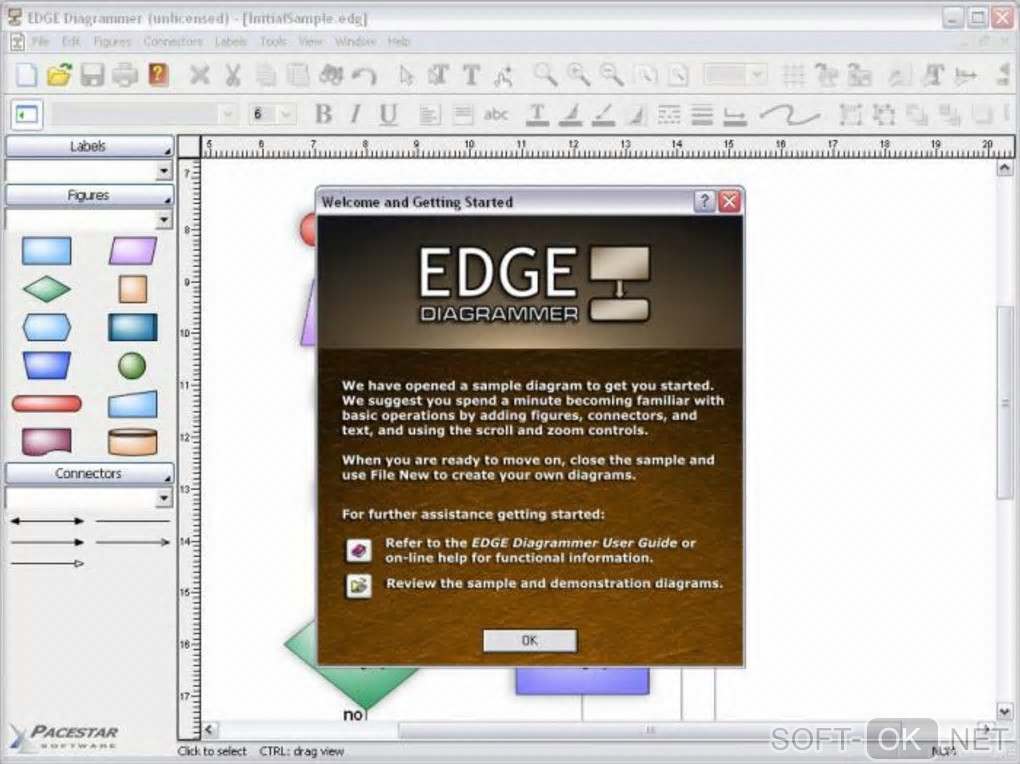
Task: Click the zoom out magnifier icon
Action: pos(611,75)
